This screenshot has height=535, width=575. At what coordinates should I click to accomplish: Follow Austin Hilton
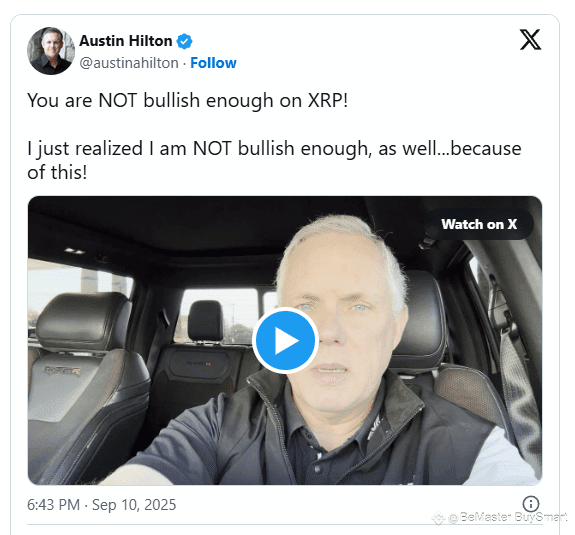[213, 63]
